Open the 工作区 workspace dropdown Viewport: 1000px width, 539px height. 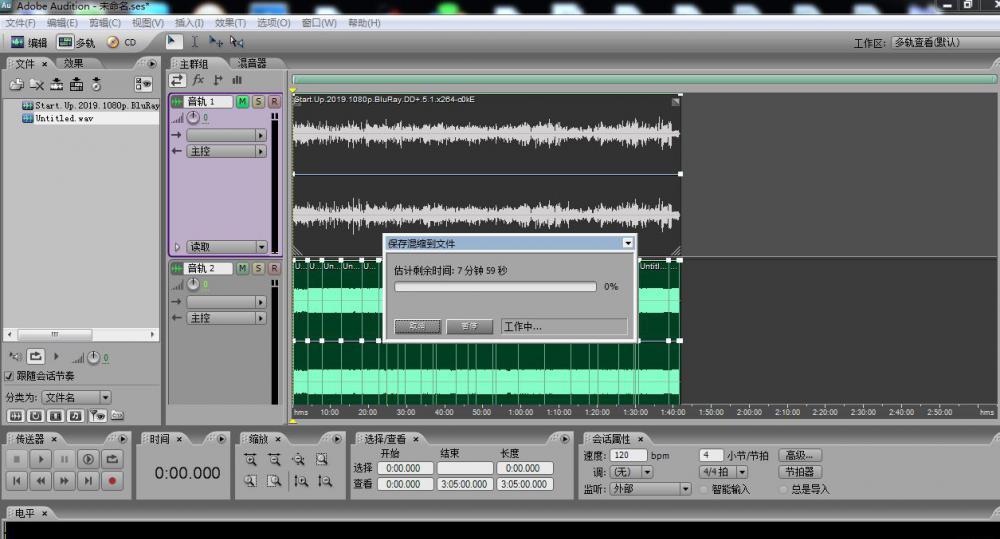point(945,43)
